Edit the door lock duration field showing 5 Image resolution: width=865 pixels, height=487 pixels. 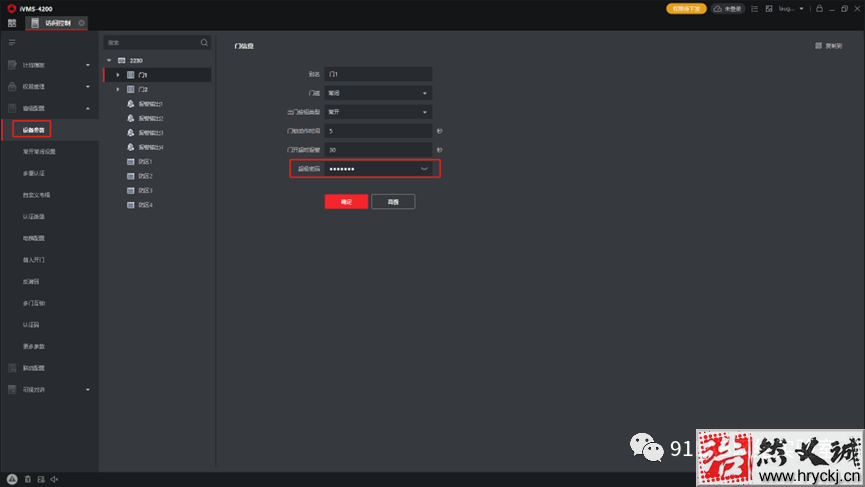pos(378,131)
